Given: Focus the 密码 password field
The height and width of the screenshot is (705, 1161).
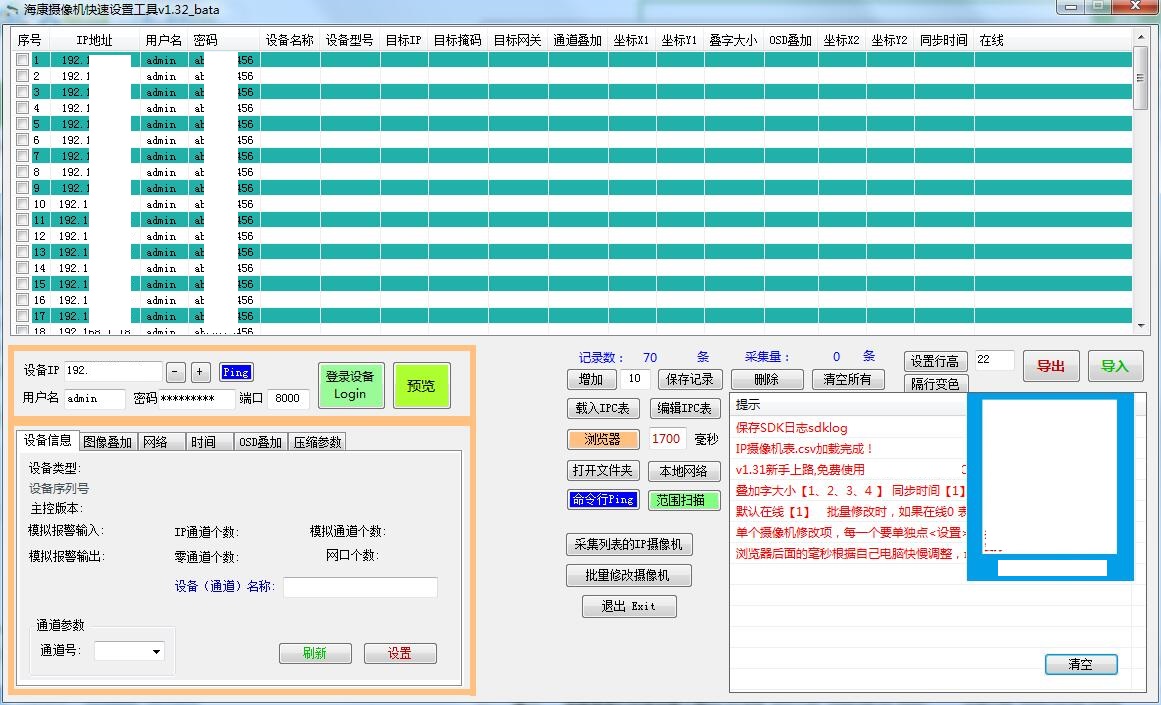Looking at the screenshot, I should click(196, 398).
